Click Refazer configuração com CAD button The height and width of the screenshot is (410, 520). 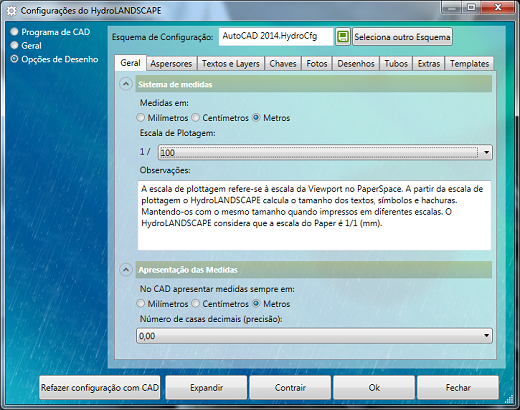tap(100, 388)
